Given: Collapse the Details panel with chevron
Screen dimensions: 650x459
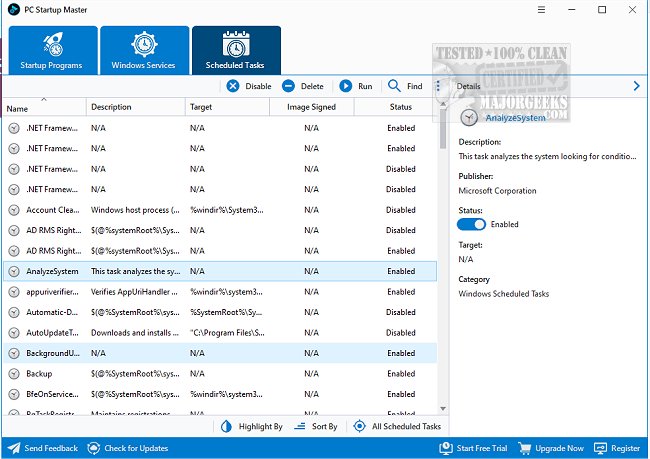Looking at the screenshot, I should click(636, 86).
